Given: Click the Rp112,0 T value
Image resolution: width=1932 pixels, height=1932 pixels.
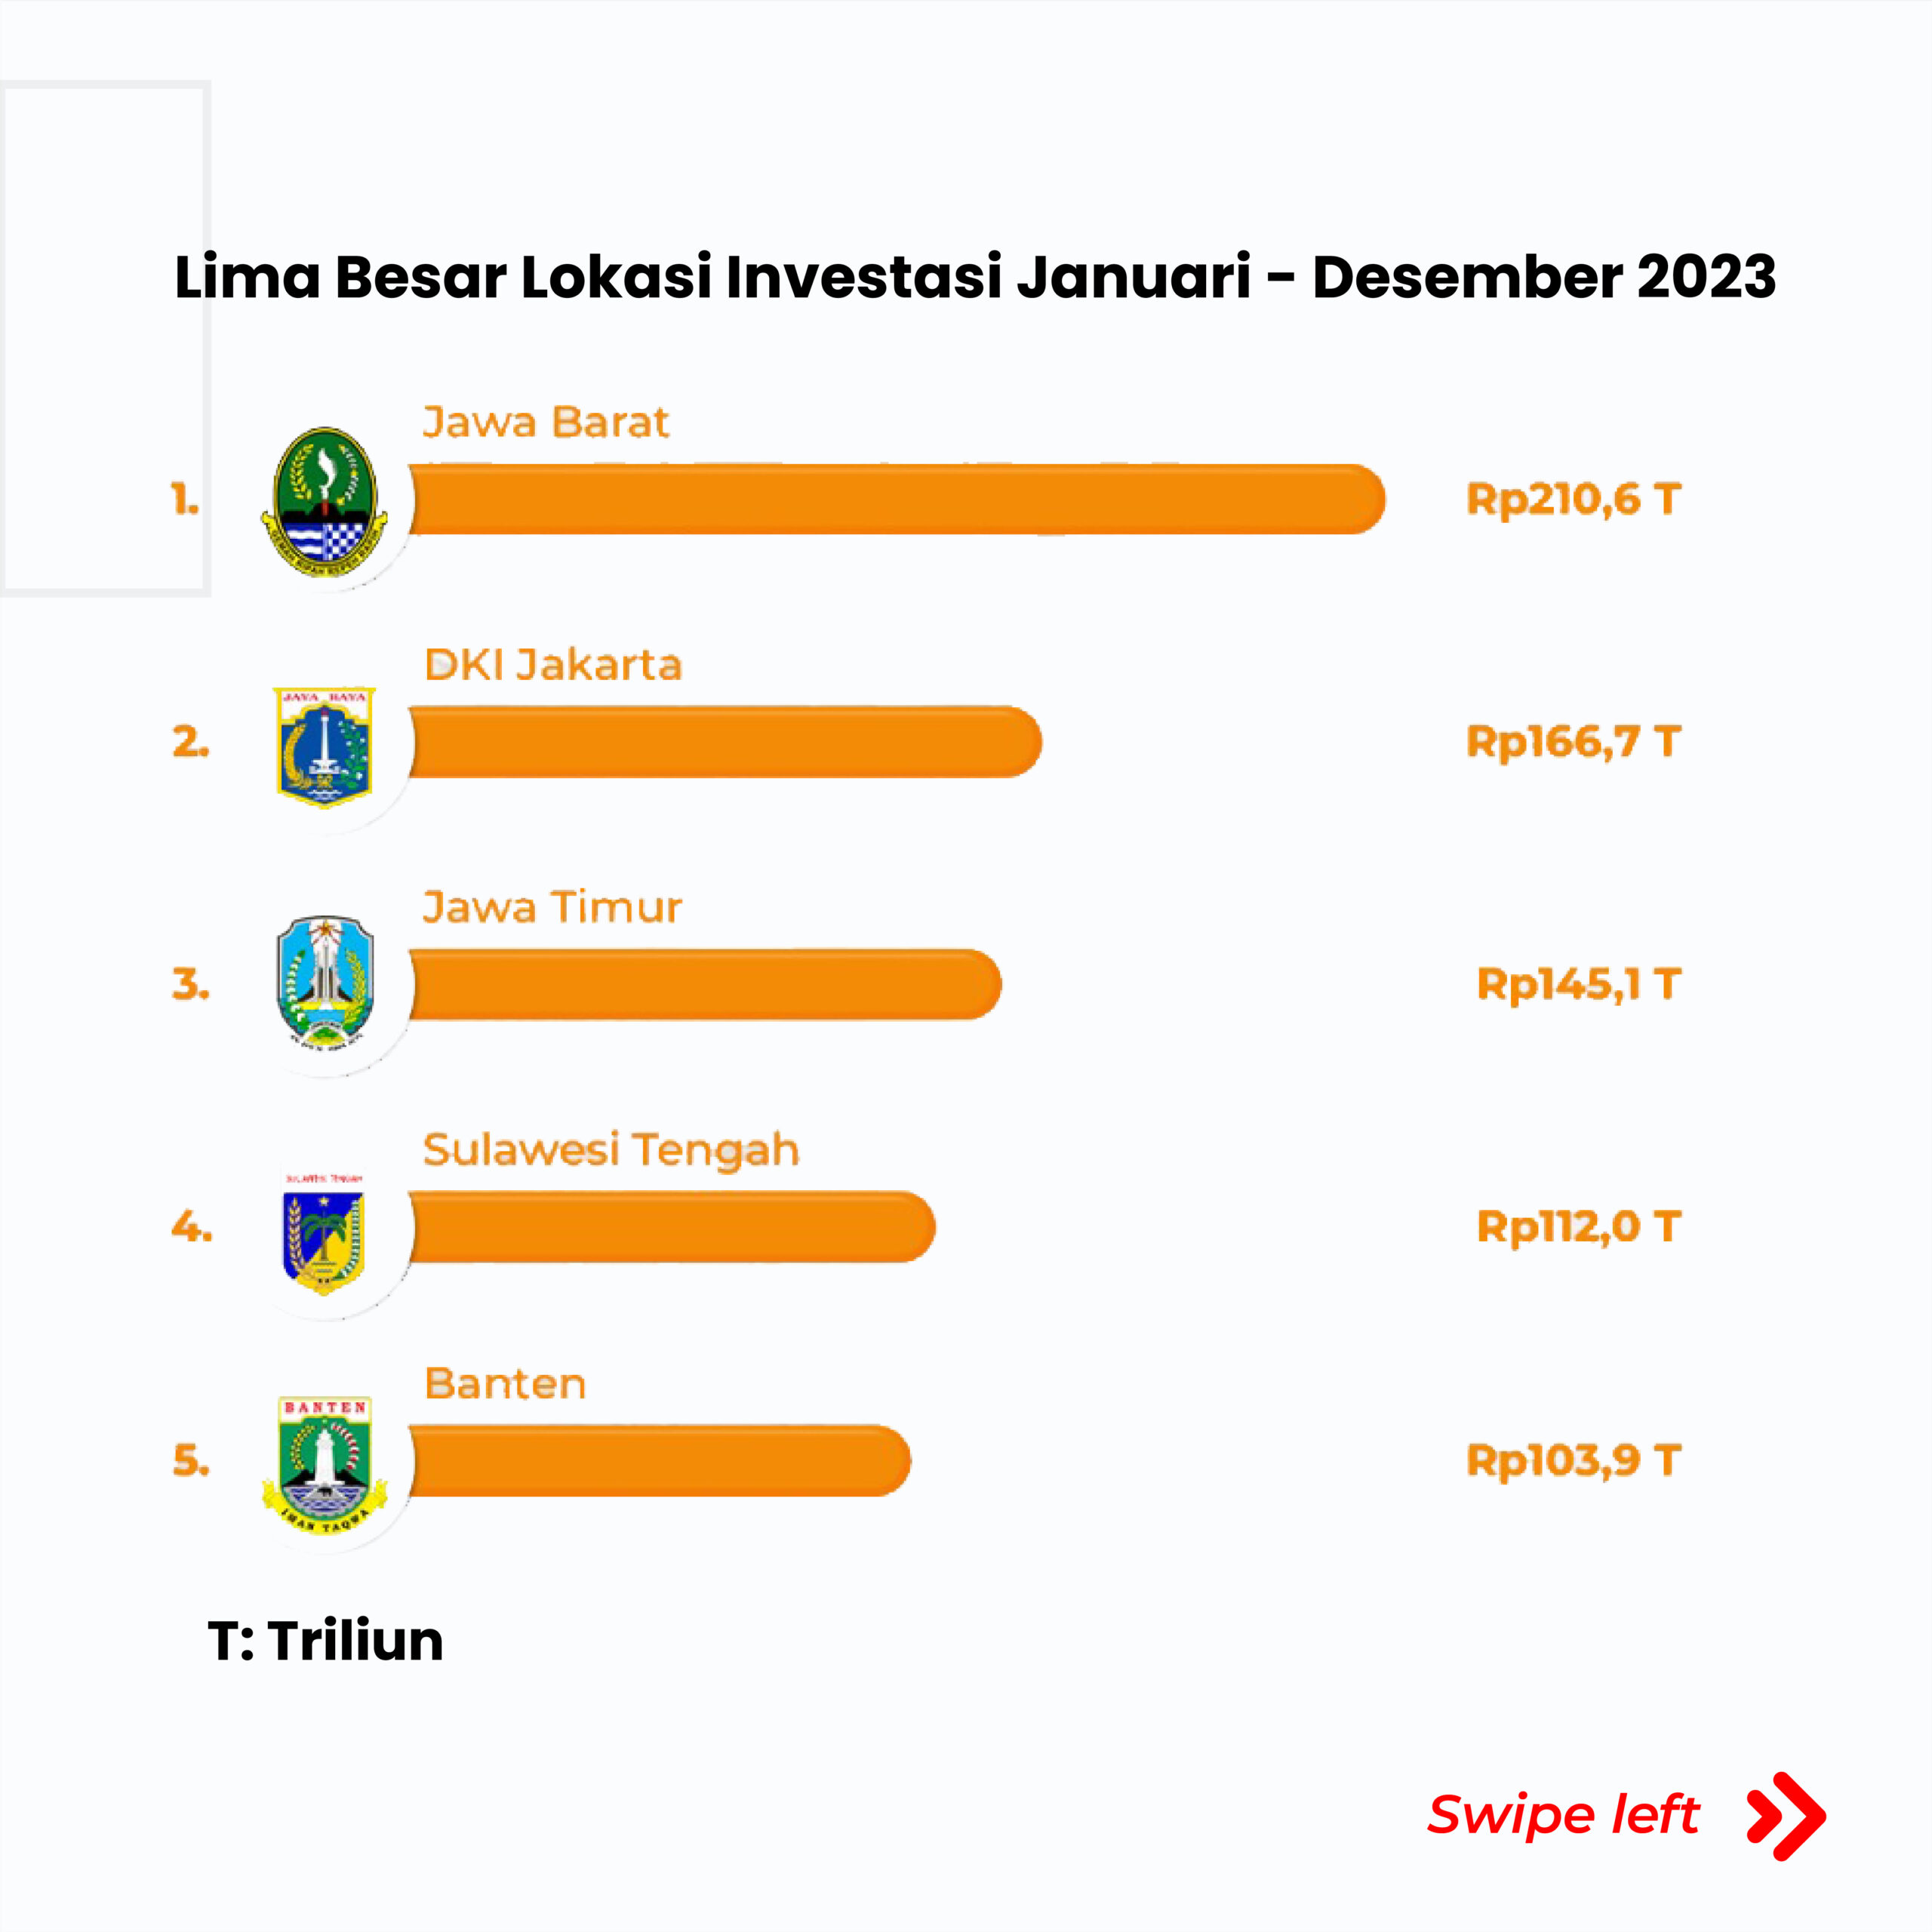Looking at the screenshot, I should 1578,1227.
